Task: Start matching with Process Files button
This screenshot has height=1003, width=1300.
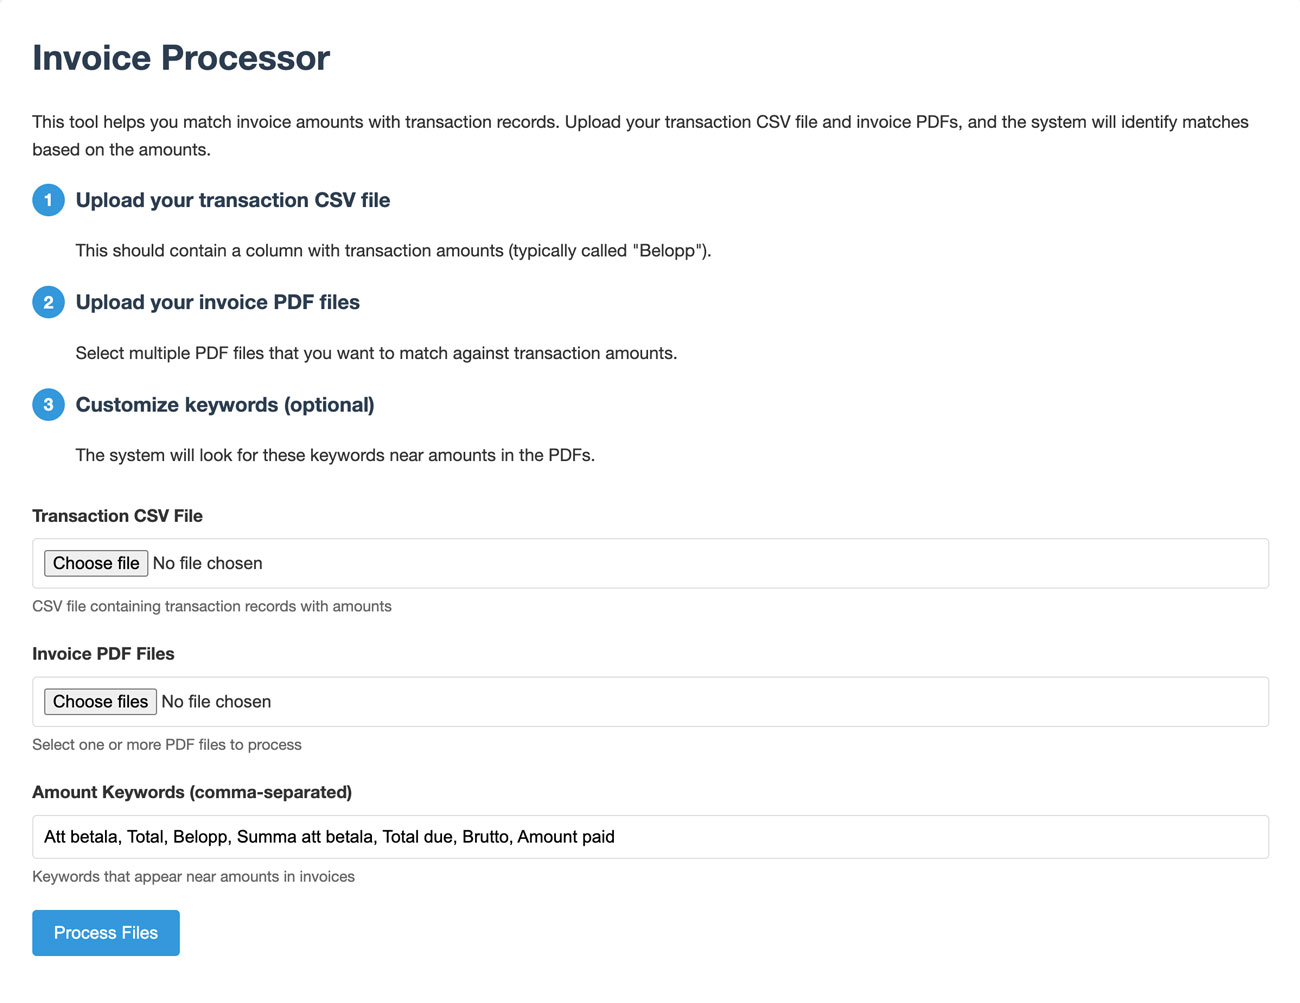Action: click(x=106, y=933)
